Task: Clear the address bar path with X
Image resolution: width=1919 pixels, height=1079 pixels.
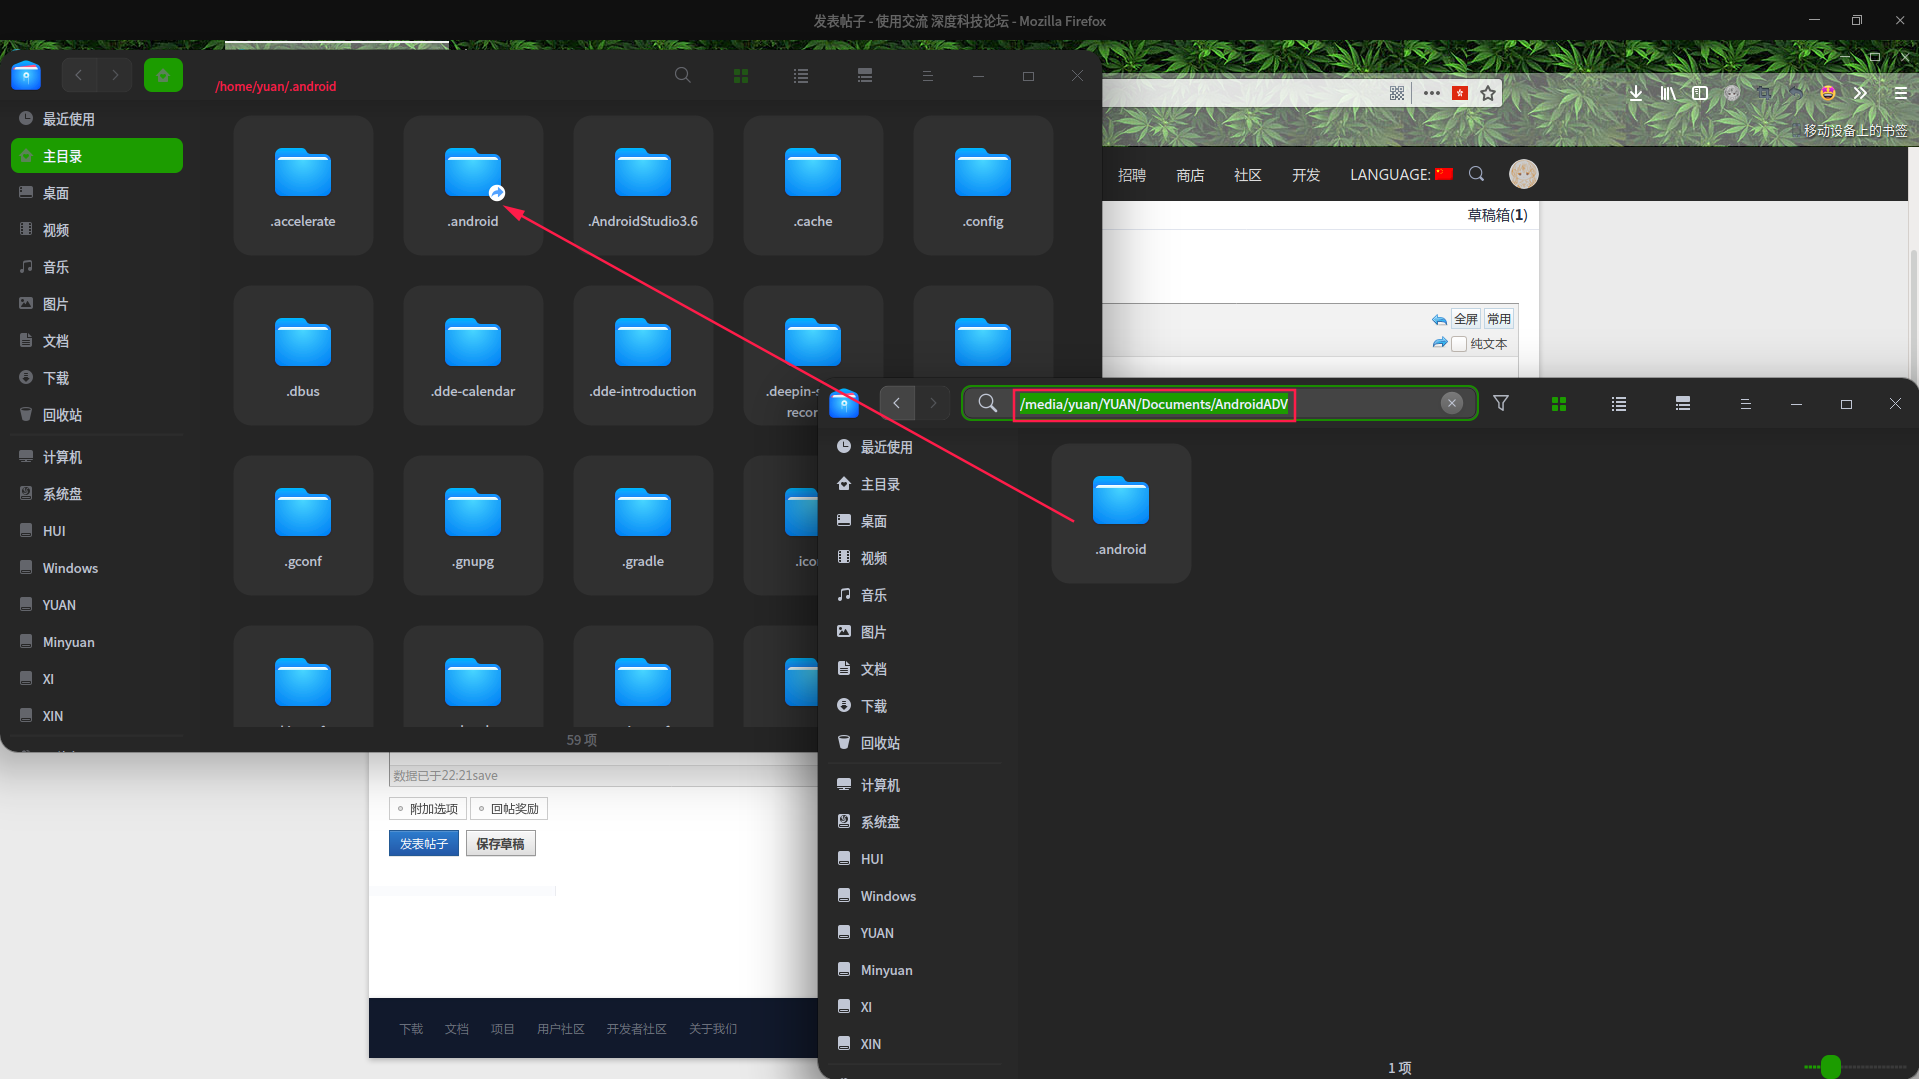Action: [1452, 403]
